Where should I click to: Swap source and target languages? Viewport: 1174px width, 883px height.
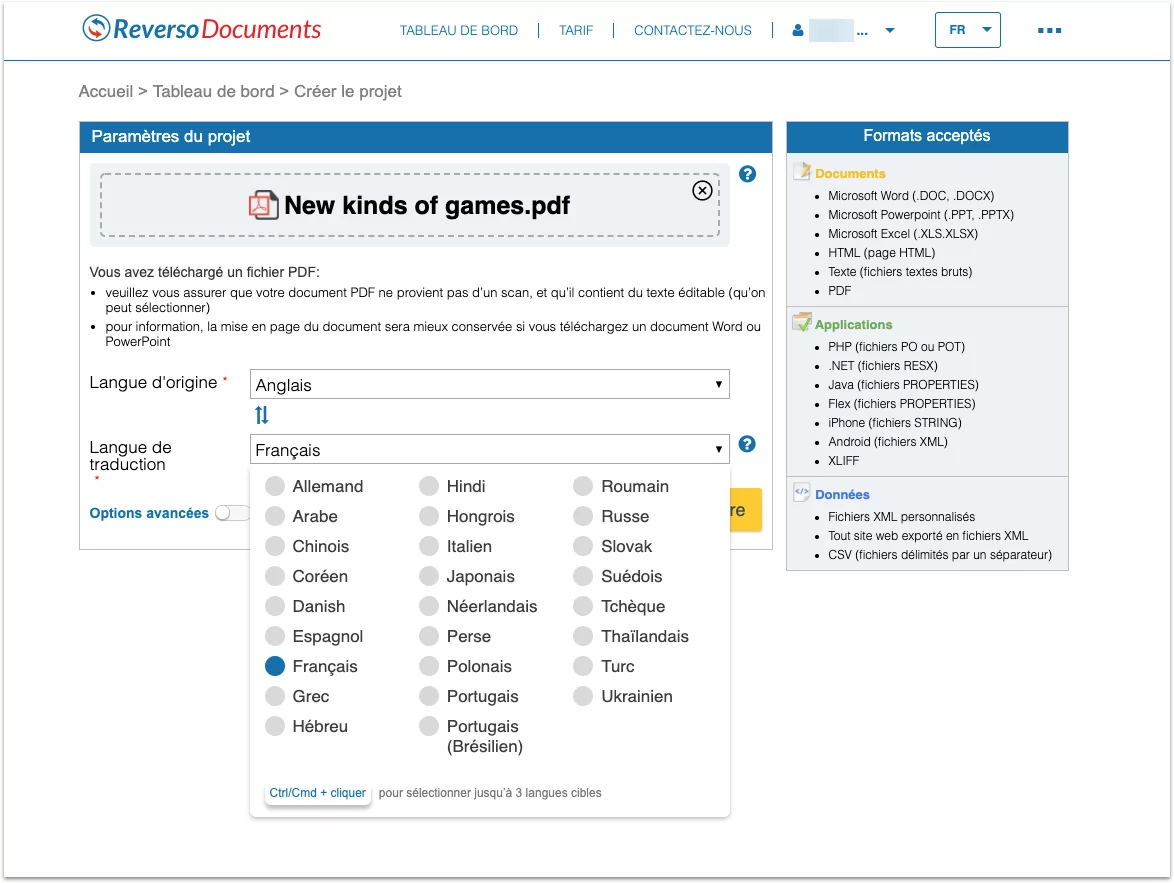[x=261, y=415]
